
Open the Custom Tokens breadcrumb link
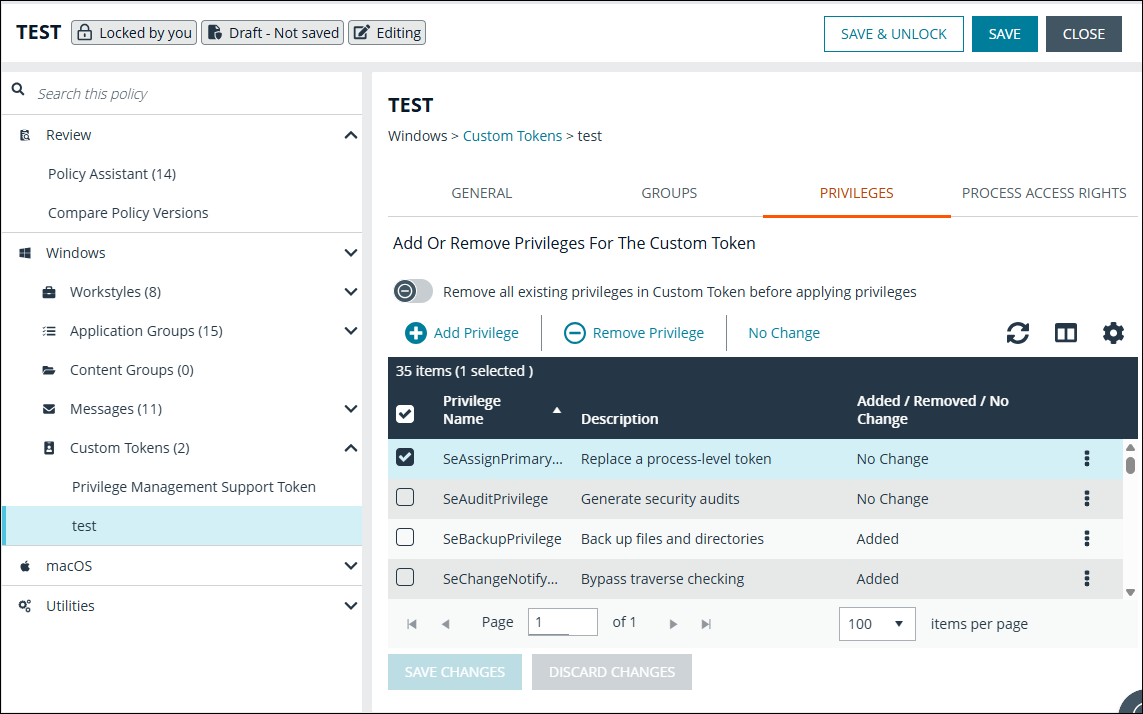coord(512,135)
